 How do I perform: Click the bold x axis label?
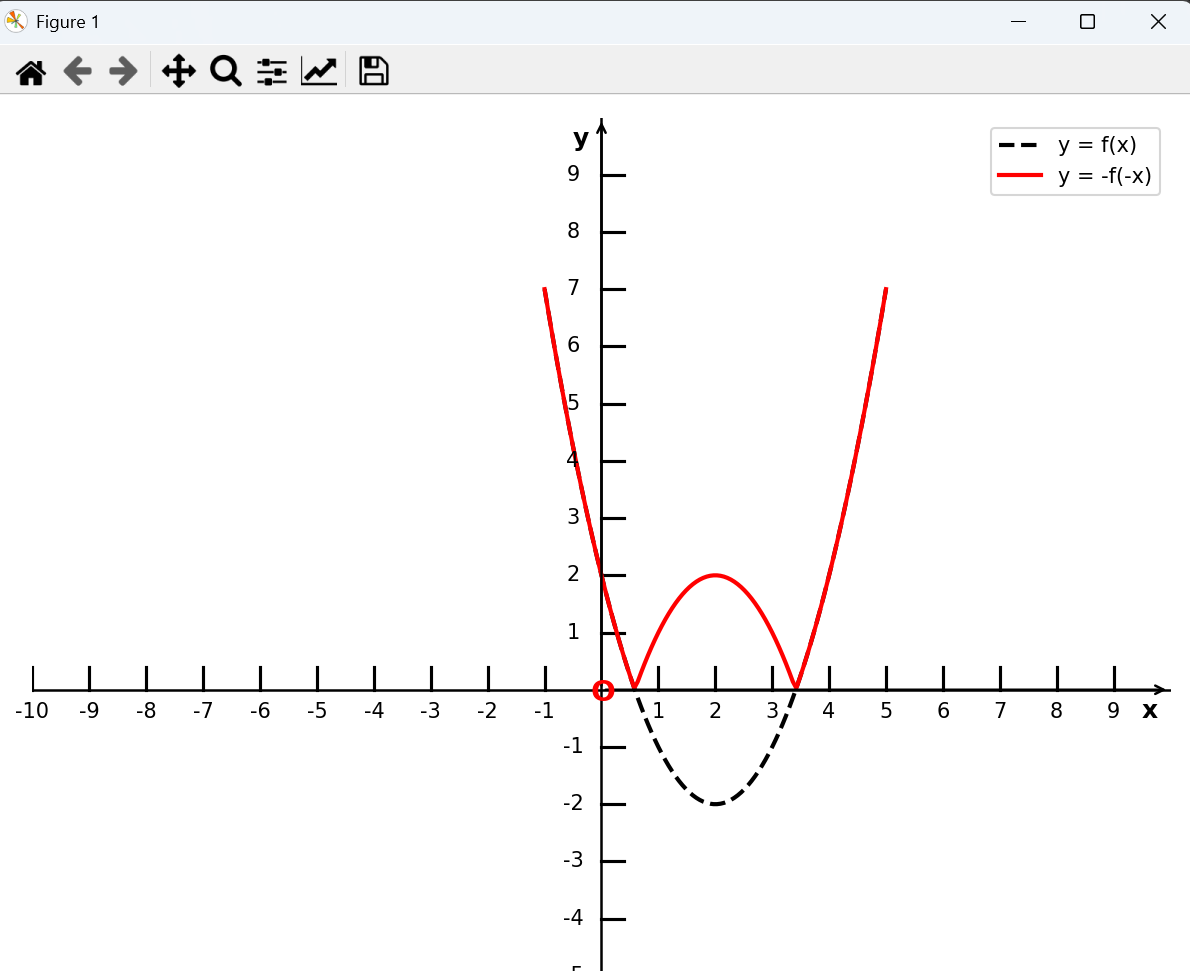[x=1150, y=711]
